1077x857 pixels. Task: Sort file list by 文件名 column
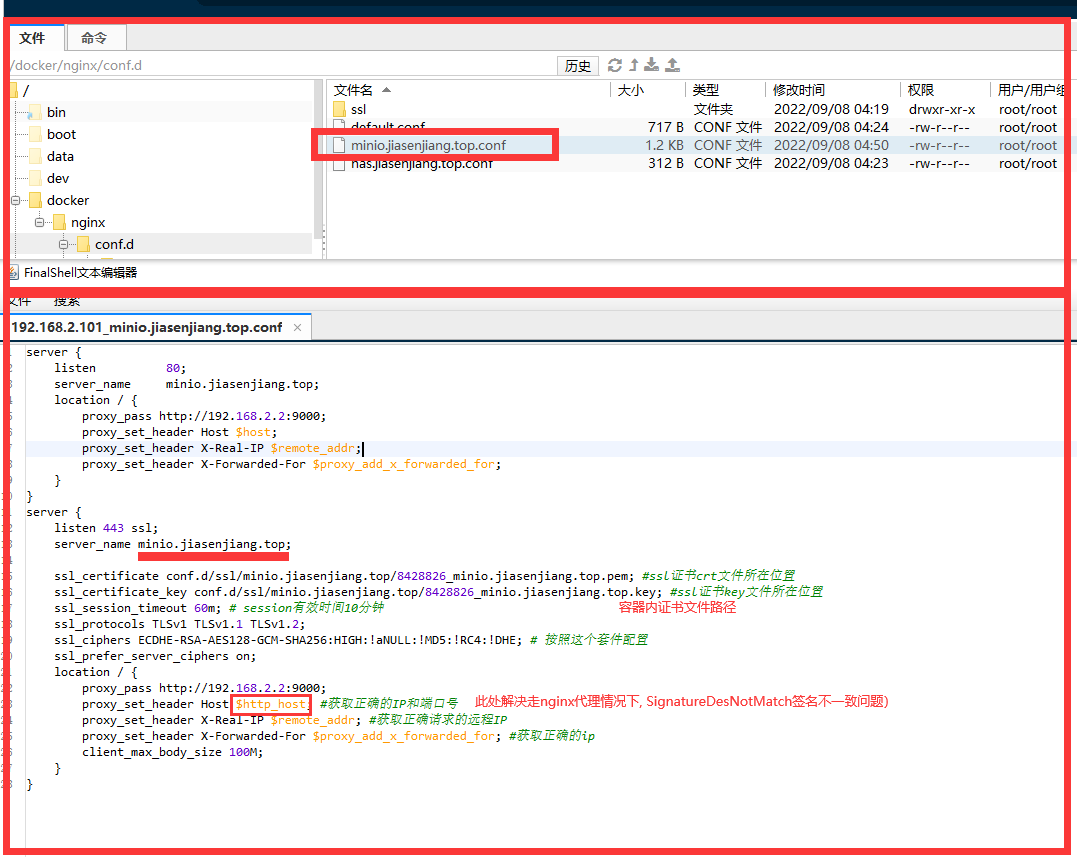[354, 90]
